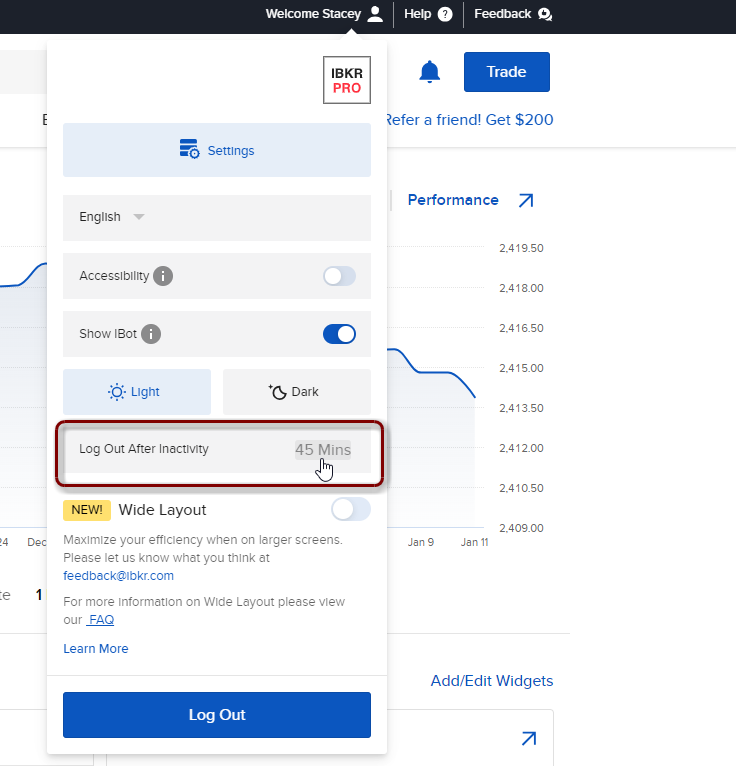Select the Light theme option
The height and width of the screenshot is (766, 736).
pos(136,392)
